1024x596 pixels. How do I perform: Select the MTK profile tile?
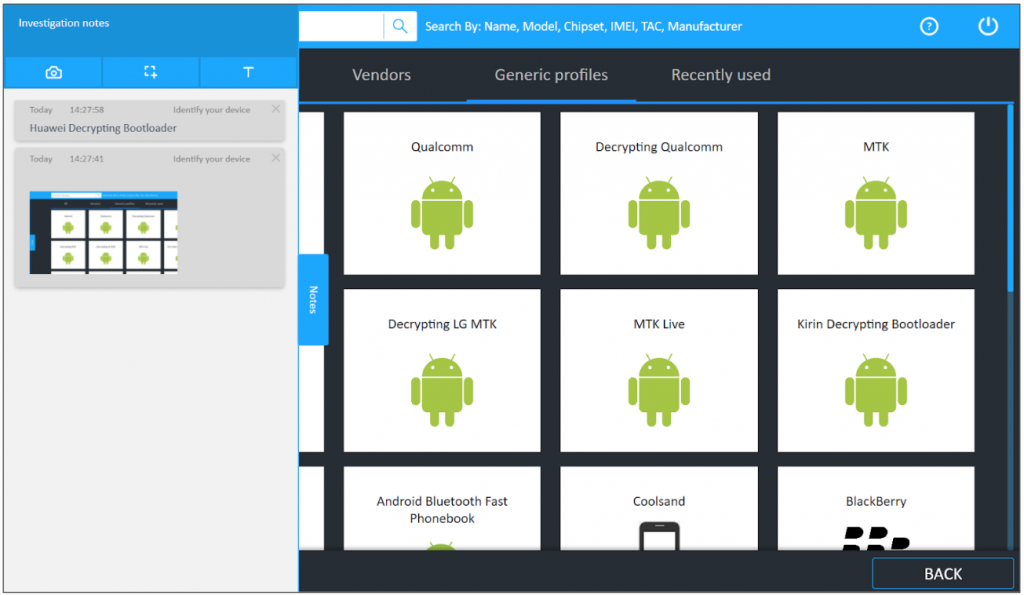coord(876,193)
